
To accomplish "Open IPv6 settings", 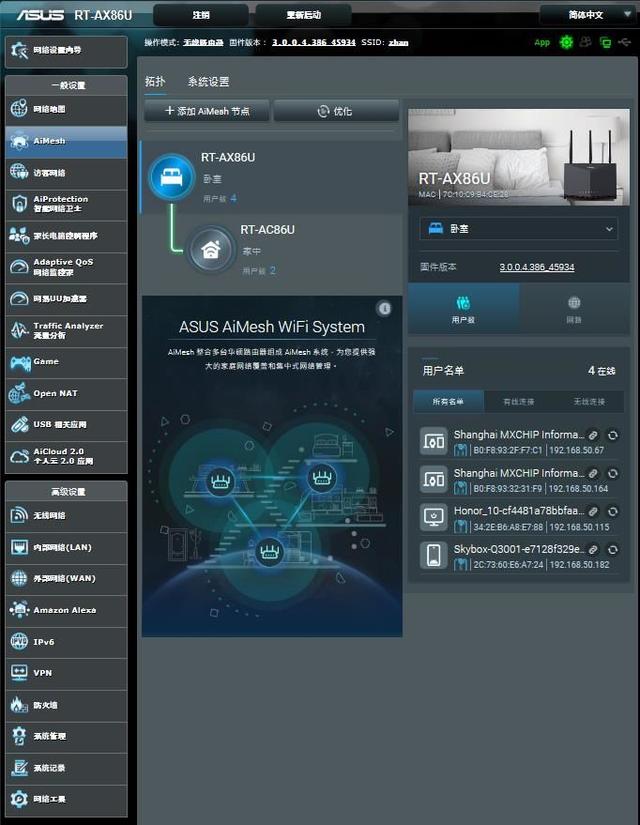I will 66,642.
